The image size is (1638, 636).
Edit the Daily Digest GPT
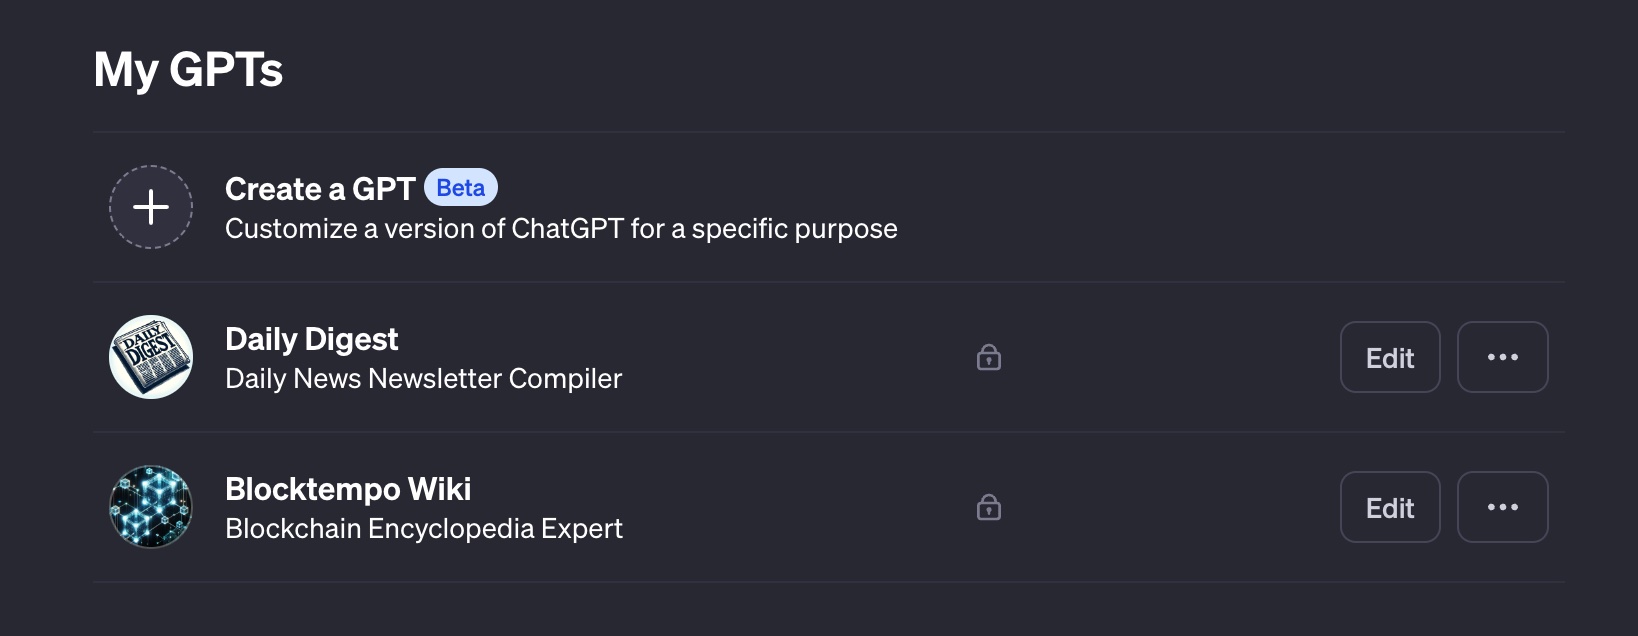(x=1389, y=357)
